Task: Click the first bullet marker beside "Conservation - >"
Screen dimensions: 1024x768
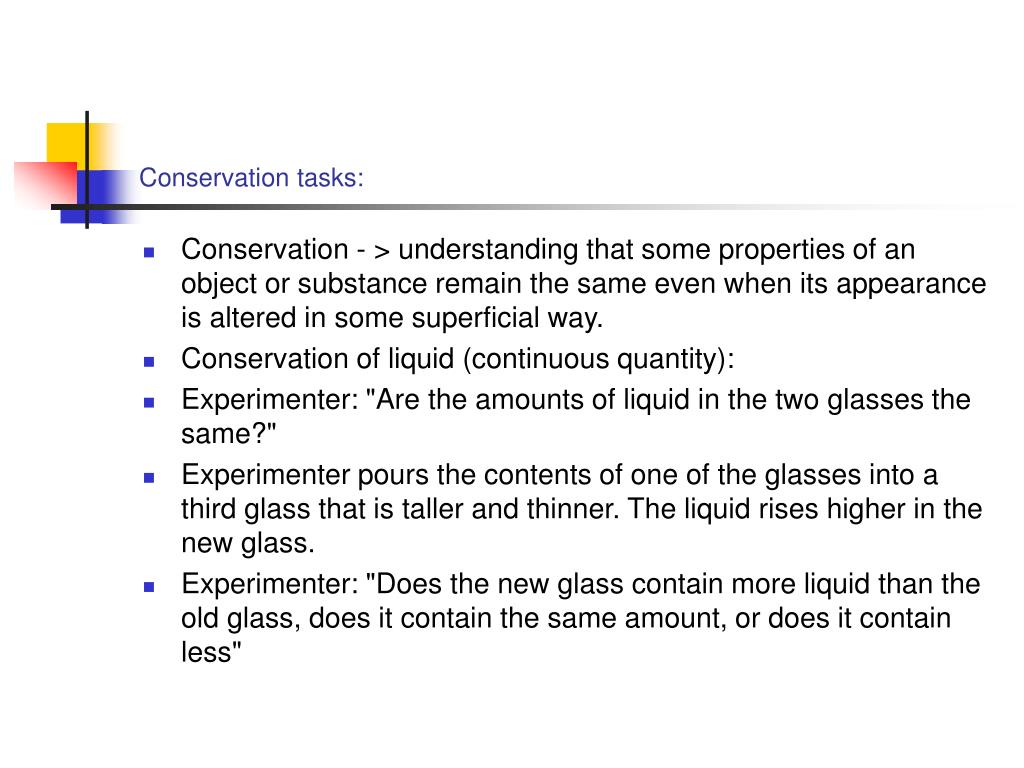Action: [x=149, y=252]
